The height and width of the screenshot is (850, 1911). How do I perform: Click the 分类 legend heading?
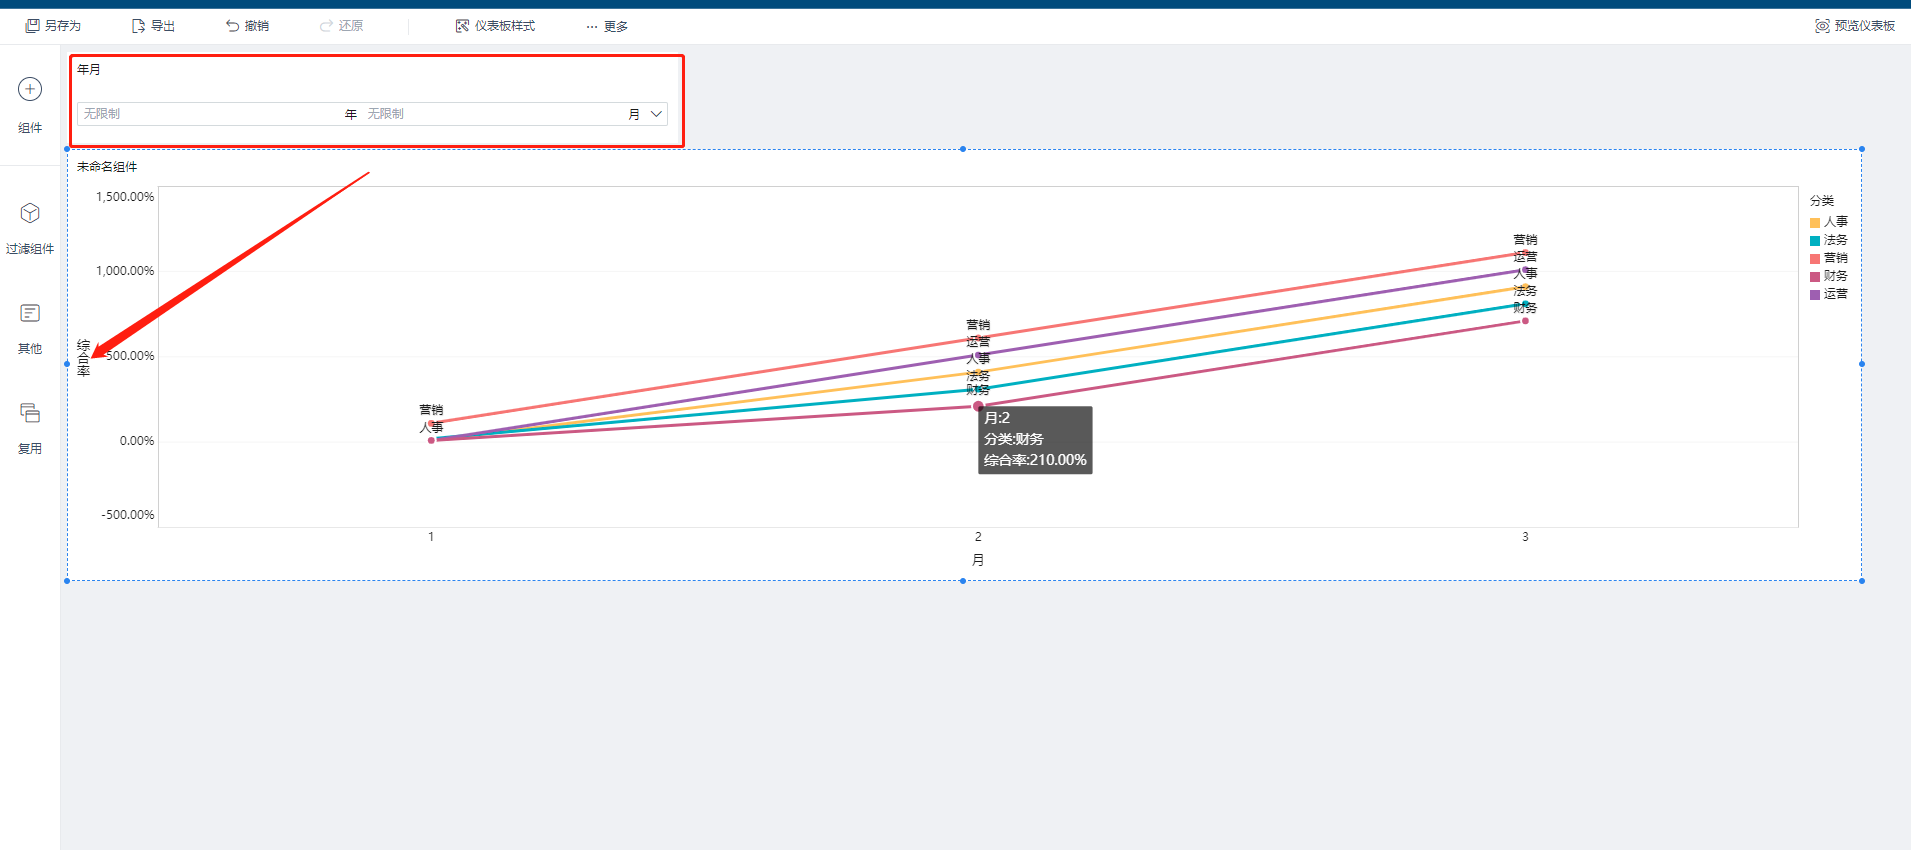(x=1822, y=201)
